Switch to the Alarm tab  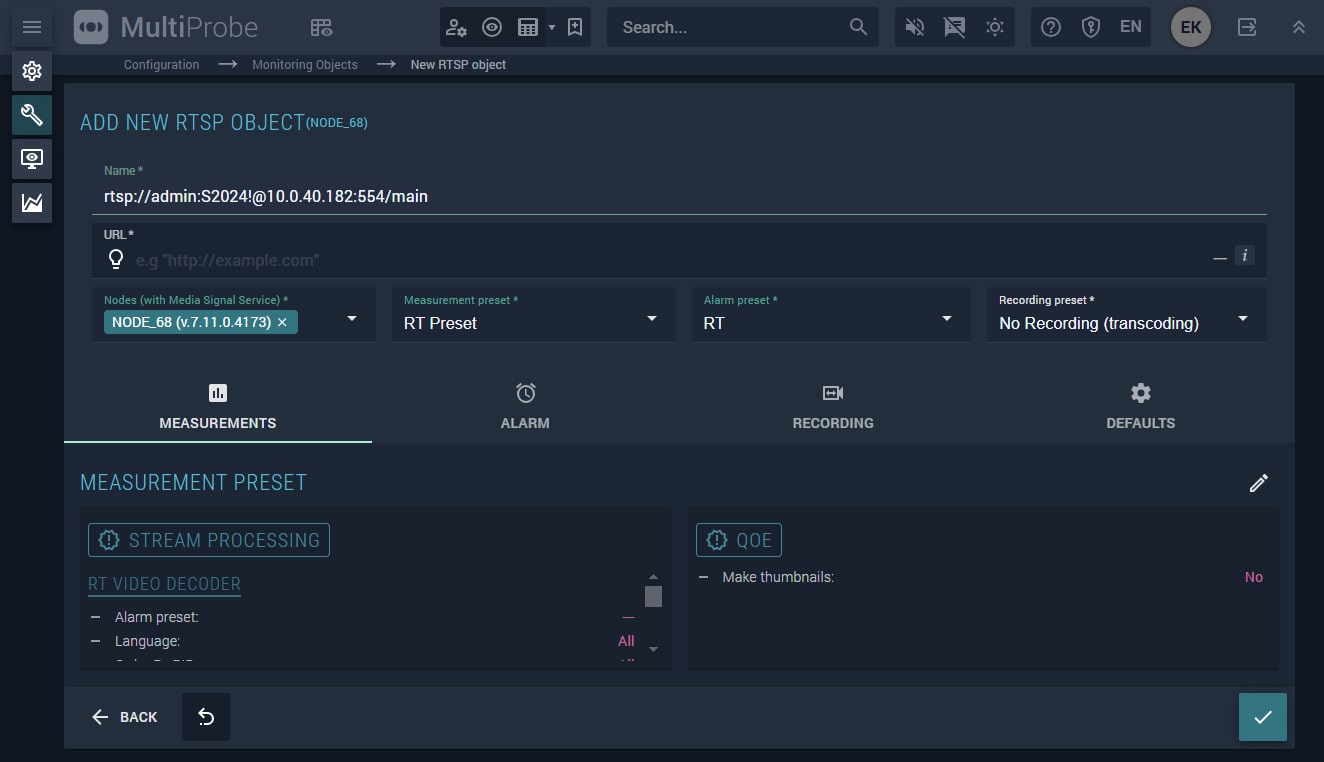[525, 407]
